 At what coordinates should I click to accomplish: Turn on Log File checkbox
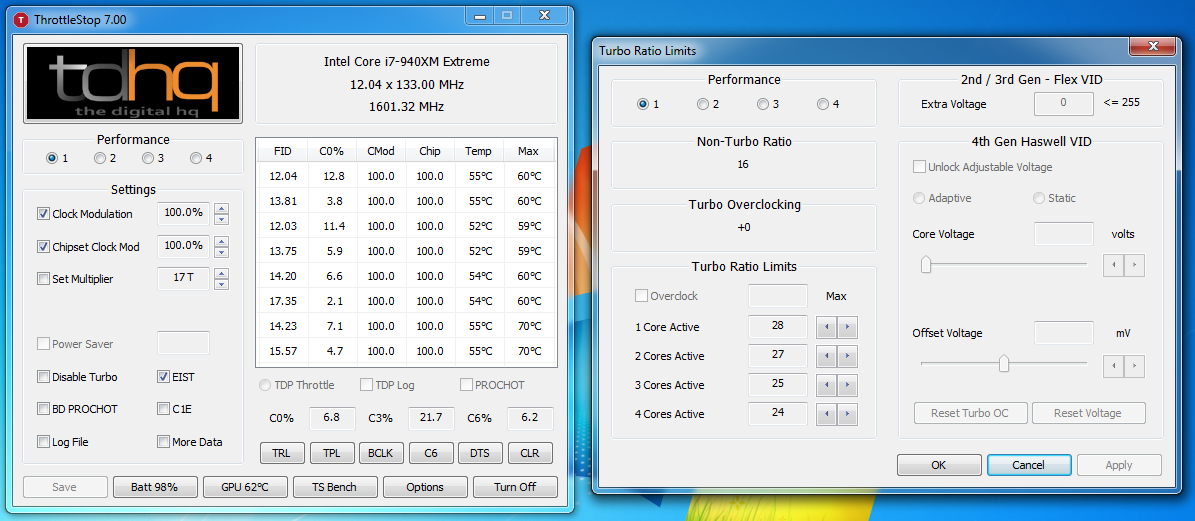point(43,442)
